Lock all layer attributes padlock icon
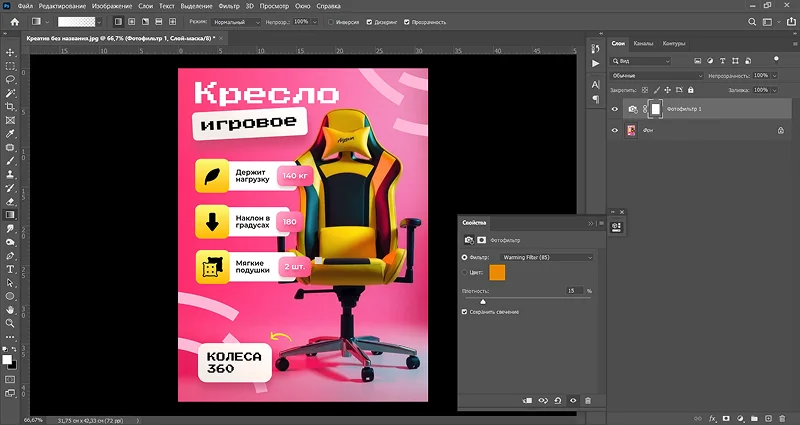 tap(690, 90)
